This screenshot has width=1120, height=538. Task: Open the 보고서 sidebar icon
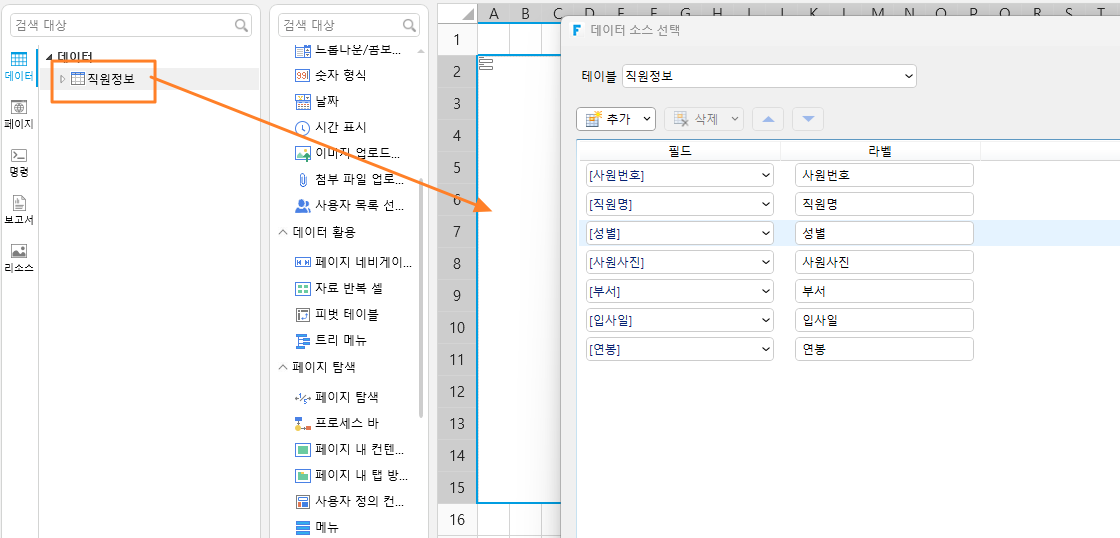[x=19, y=210]
